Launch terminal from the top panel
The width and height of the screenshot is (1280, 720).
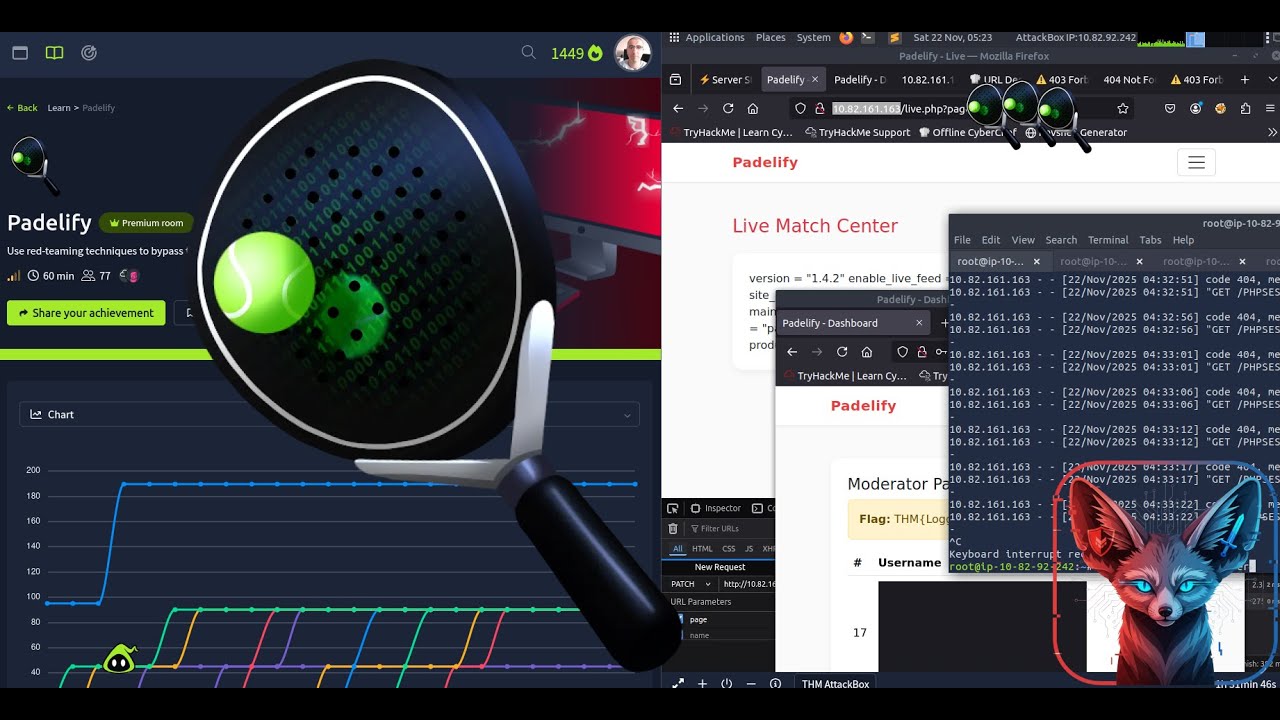pyautogui.click(x=867, y=38)
